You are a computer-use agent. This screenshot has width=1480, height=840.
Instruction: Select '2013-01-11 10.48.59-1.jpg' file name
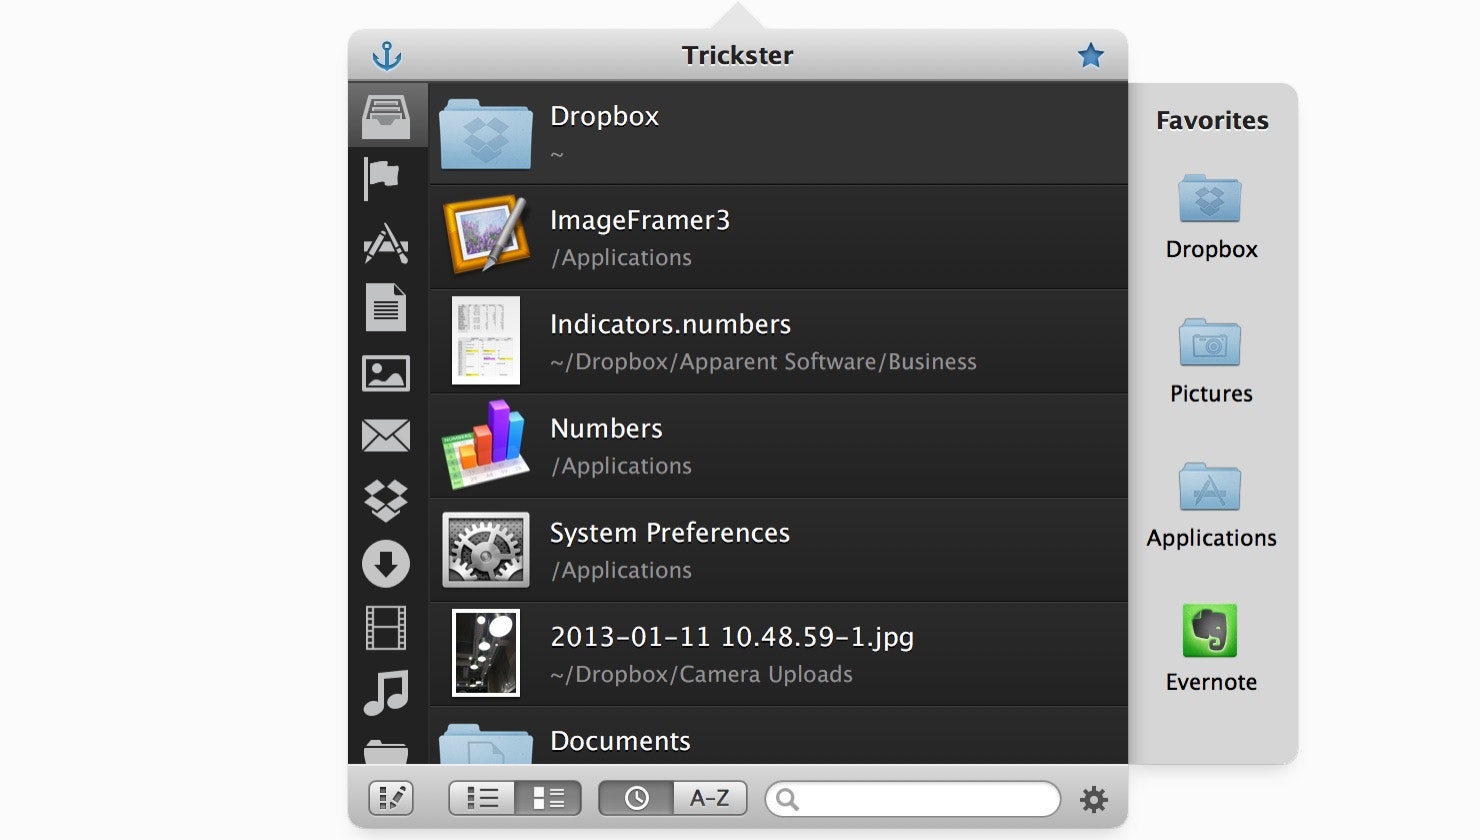pyautogui.click(x=732, y=638)
